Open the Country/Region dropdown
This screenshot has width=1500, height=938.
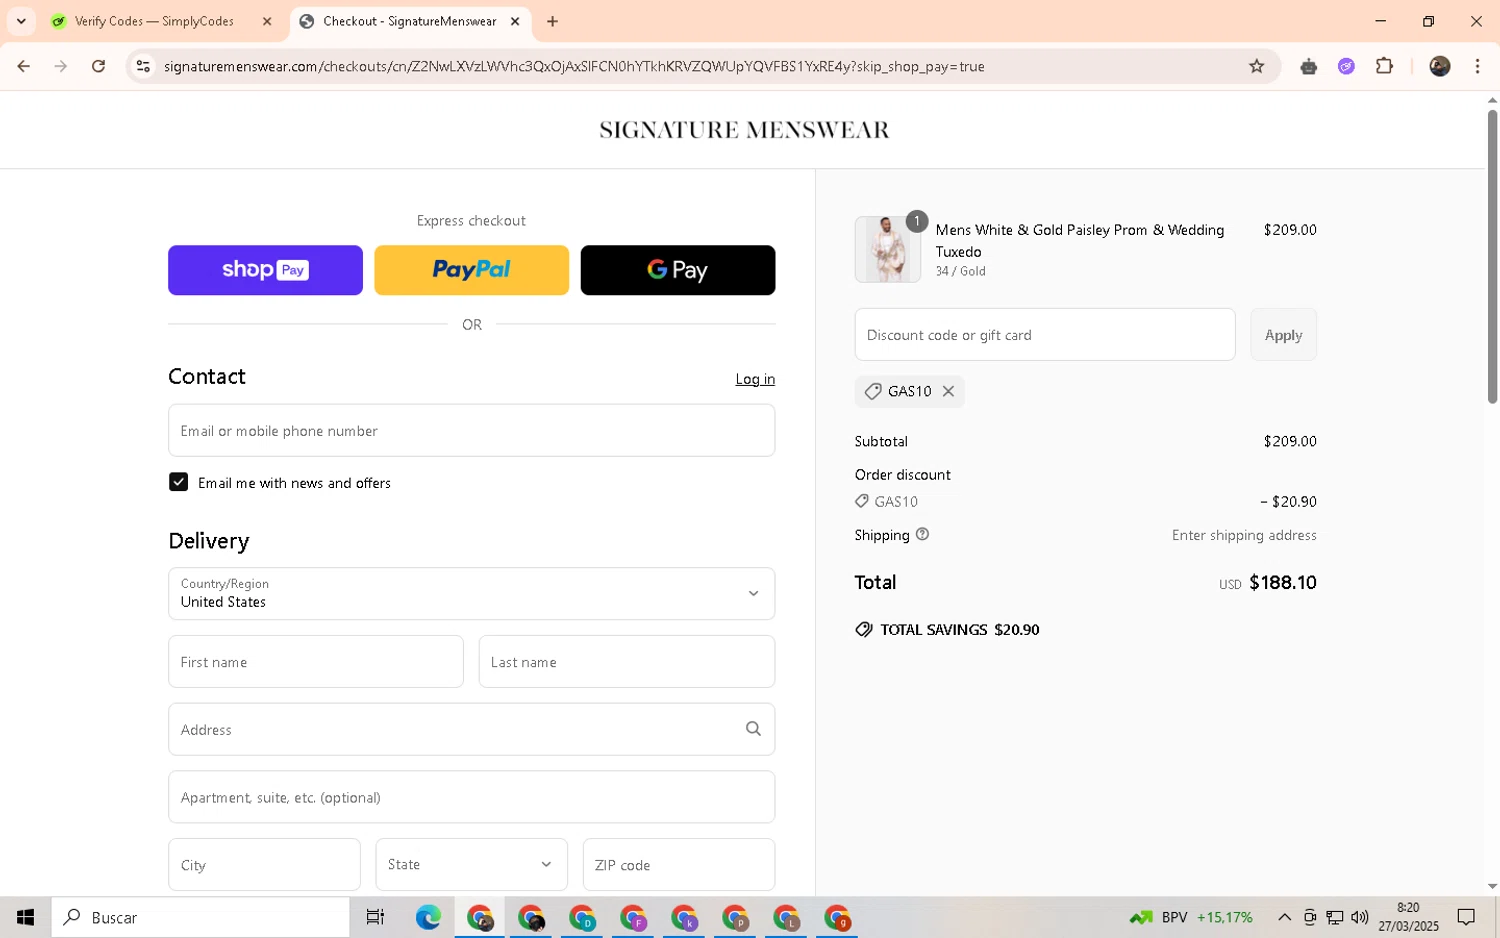tap(471, 594)
